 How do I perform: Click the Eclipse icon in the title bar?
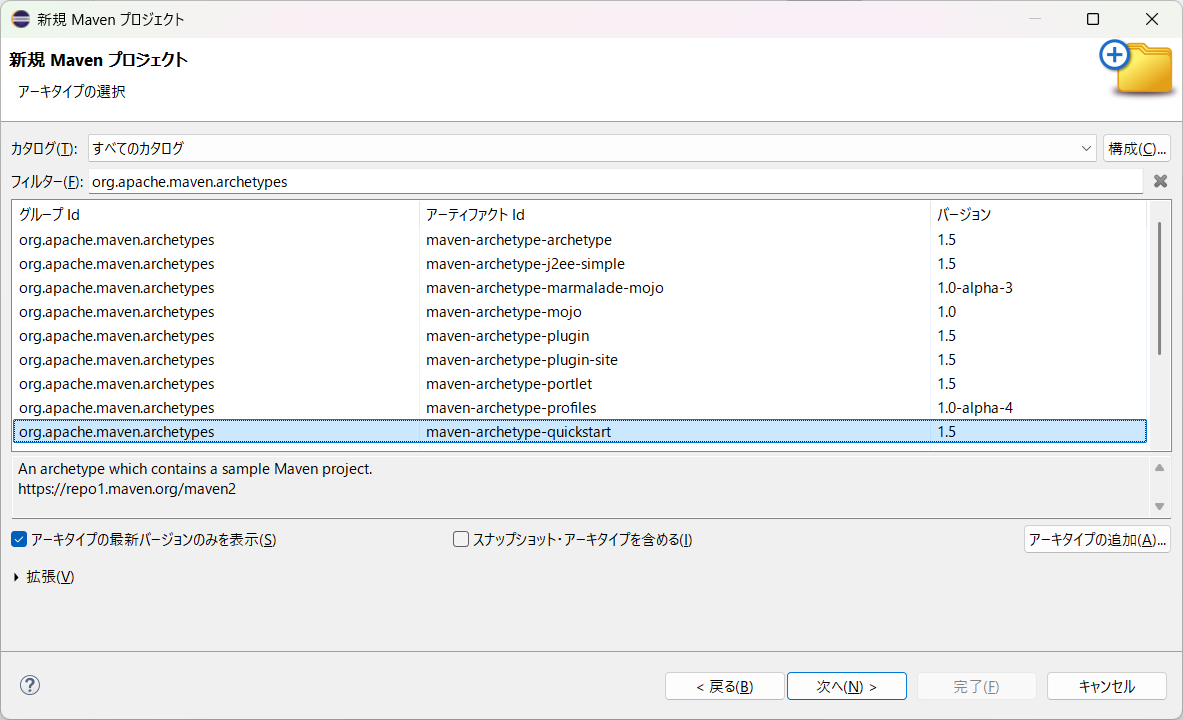click(20, 19)
